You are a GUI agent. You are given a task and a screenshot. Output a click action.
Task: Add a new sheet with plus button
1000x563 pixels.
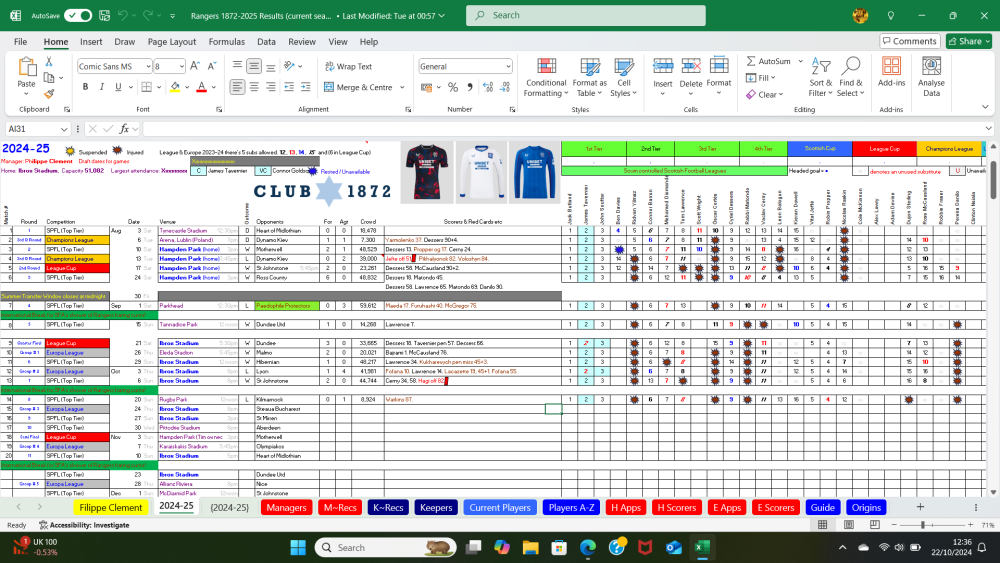pos(920,507)
